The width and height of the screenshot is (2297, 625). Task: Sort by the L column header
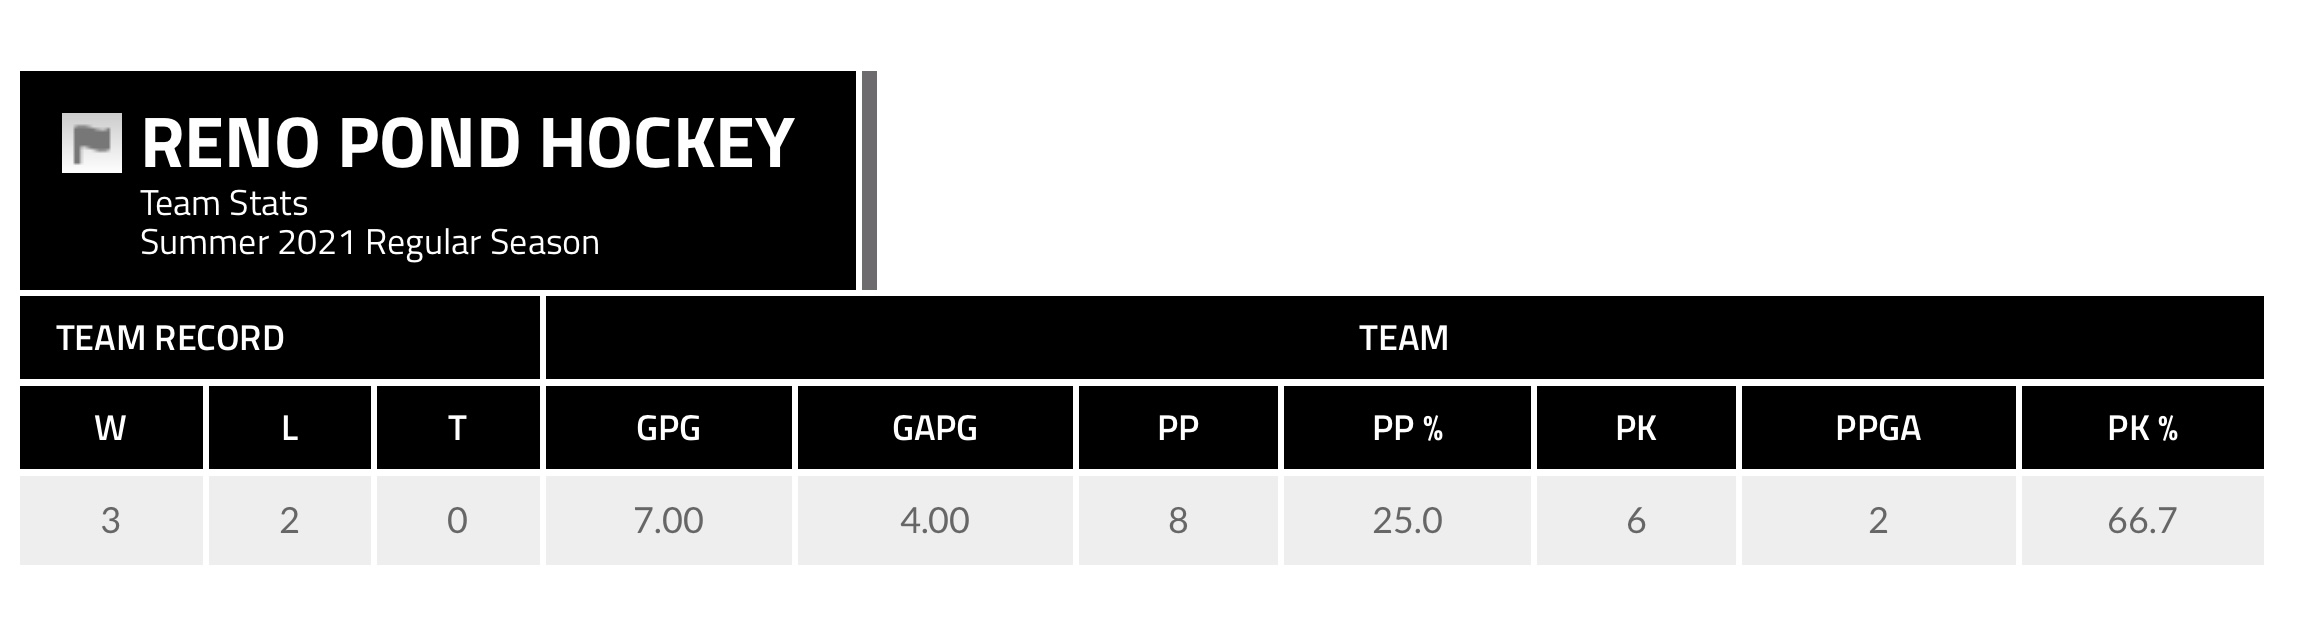289,428
